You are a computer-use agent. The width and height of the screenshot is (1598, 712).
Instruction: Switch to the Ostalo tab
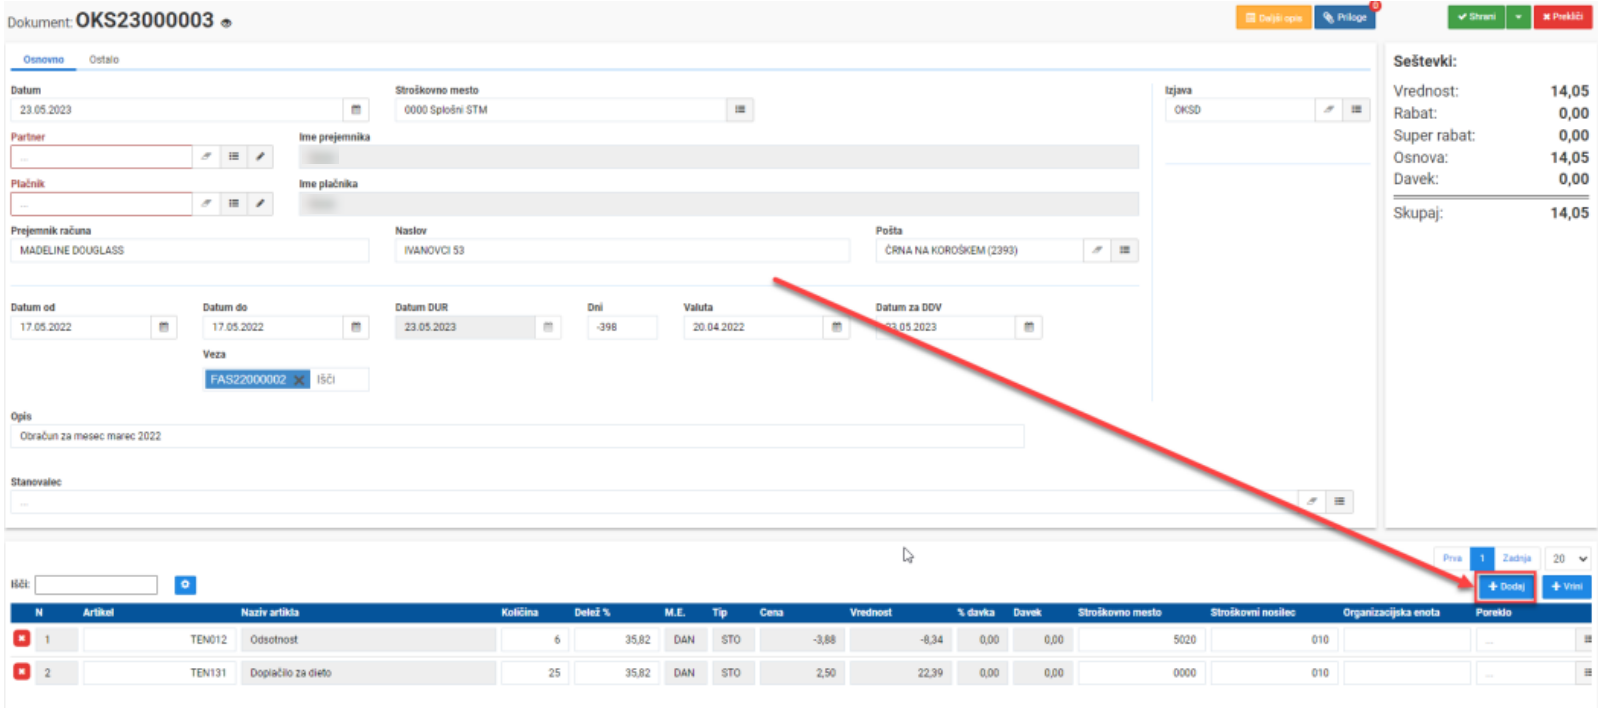tap(104, 60)
